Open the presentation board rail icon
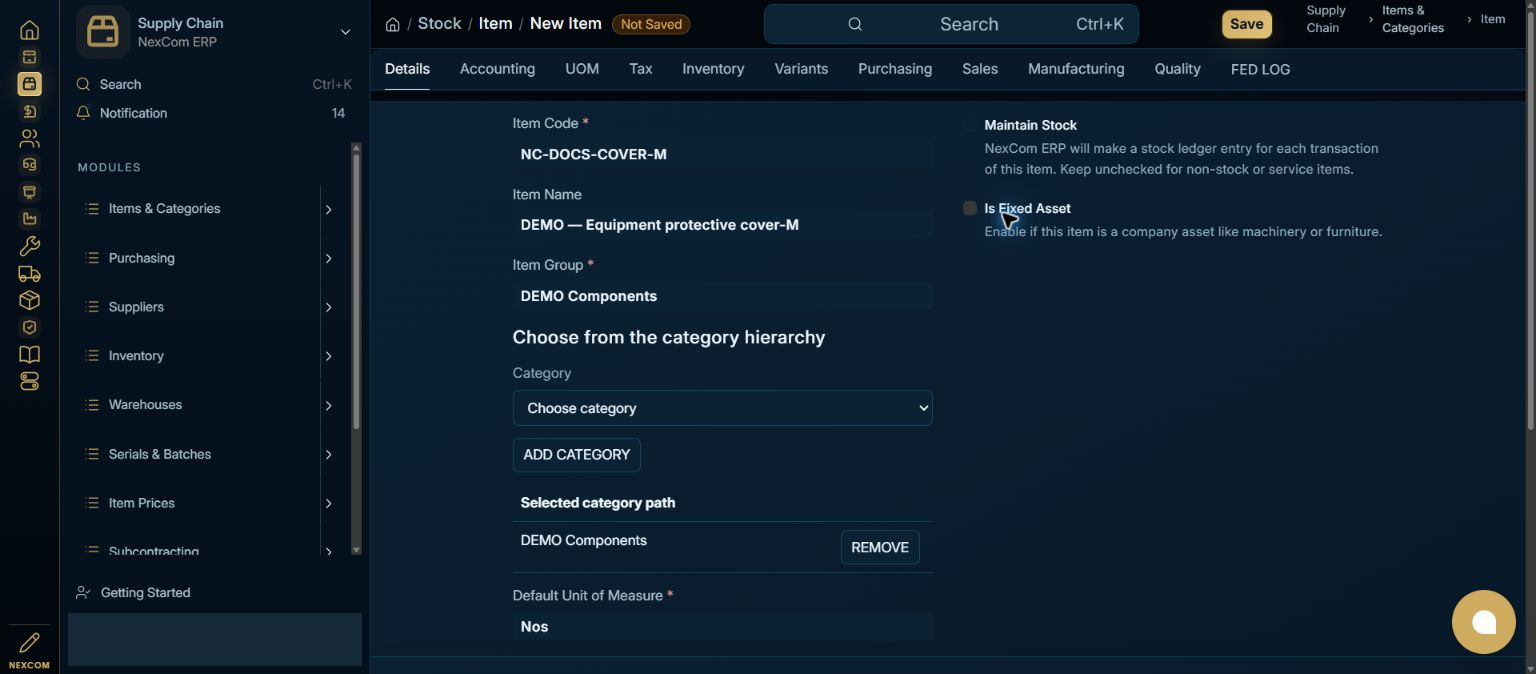Image resolution: width=1536 pixels, height=674 pixels. click(29, 192)
